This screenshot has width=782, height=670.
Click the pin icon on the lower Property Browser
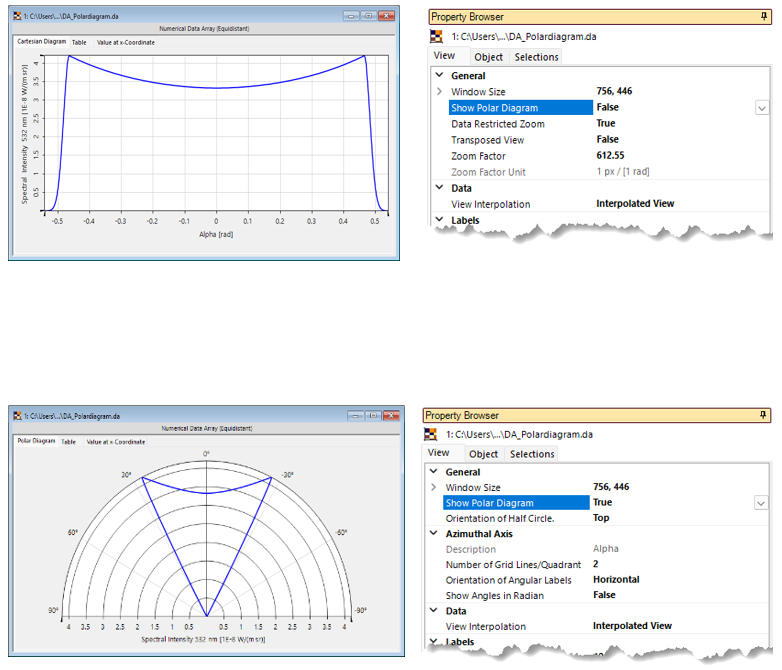(x=760, y=415)
